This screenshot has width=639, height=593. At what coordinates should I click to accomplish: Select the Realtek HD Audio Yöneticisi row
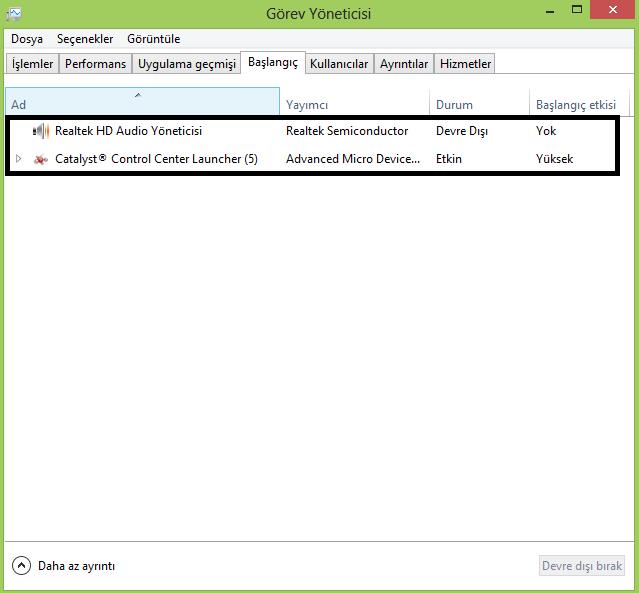(x=313, y=131)
